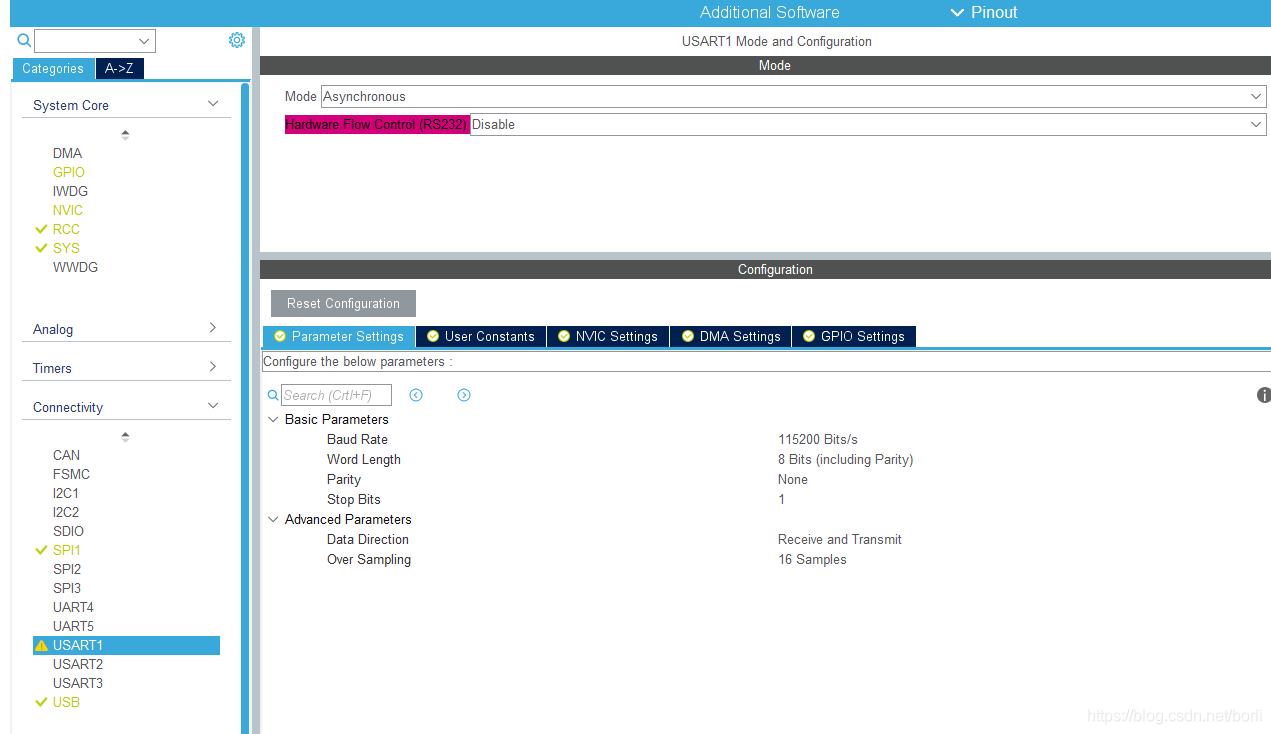Switch to the Categories tab
The image size is (1271, 734).
pyautogui.click(x=53, y=69)
